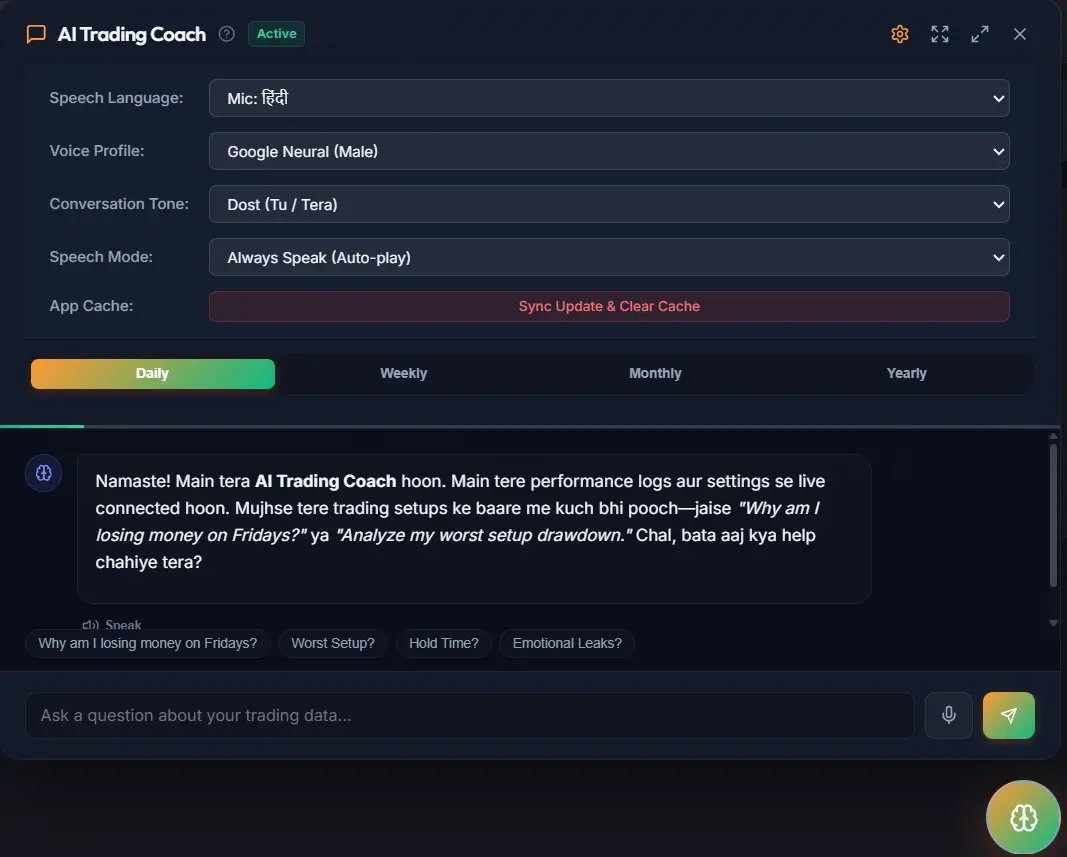The width and height of the screenshot is (1067, 857).
Task: Click 'App Cache:' label
Action: click(x=91, y=306)
